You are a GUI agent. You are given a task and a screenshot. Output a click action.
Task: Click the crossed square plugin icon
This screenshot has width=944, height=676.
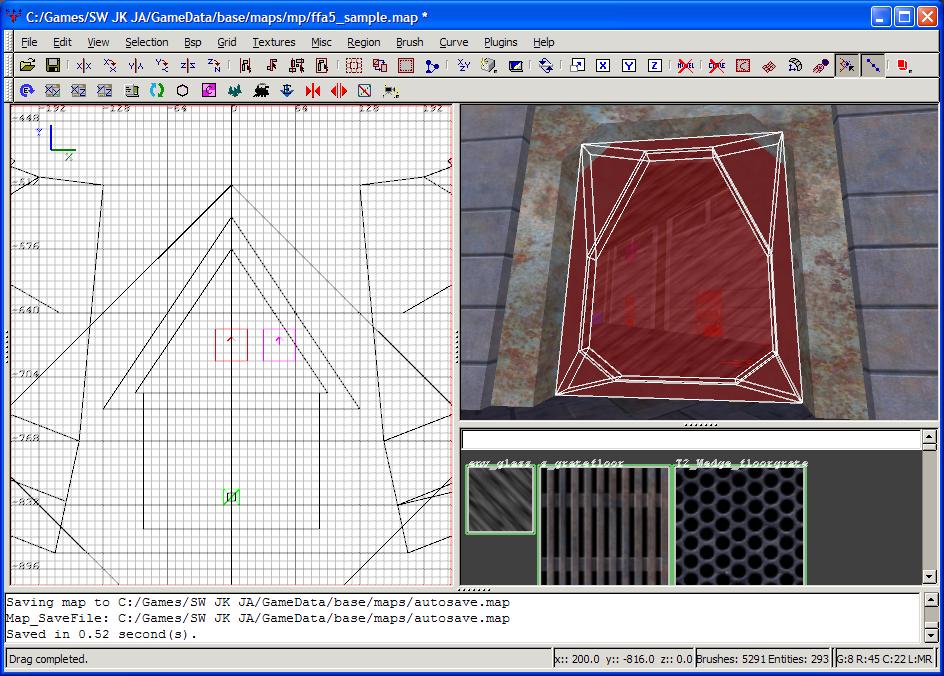coord(365,91)
